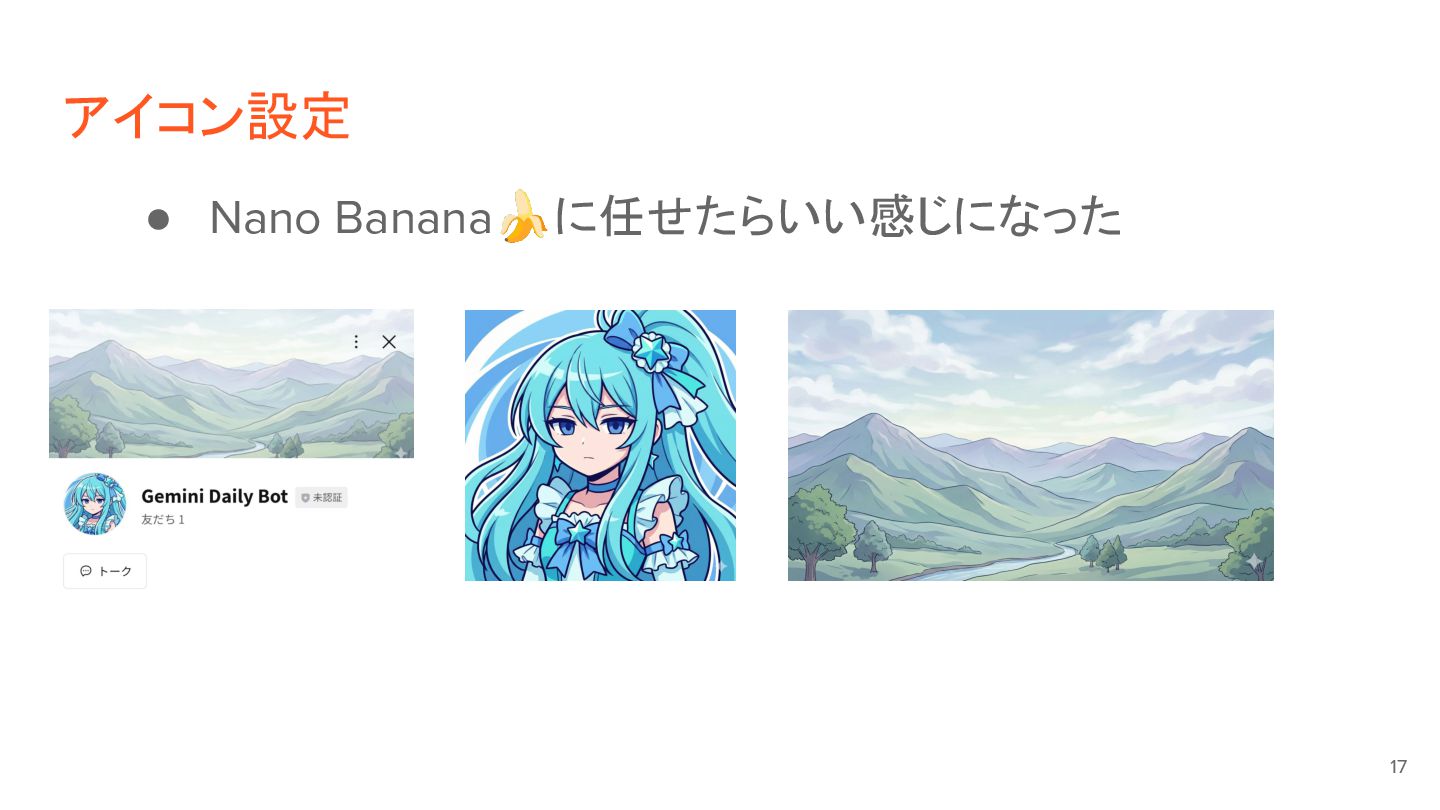Close the bot profile card

pos(389,342)
